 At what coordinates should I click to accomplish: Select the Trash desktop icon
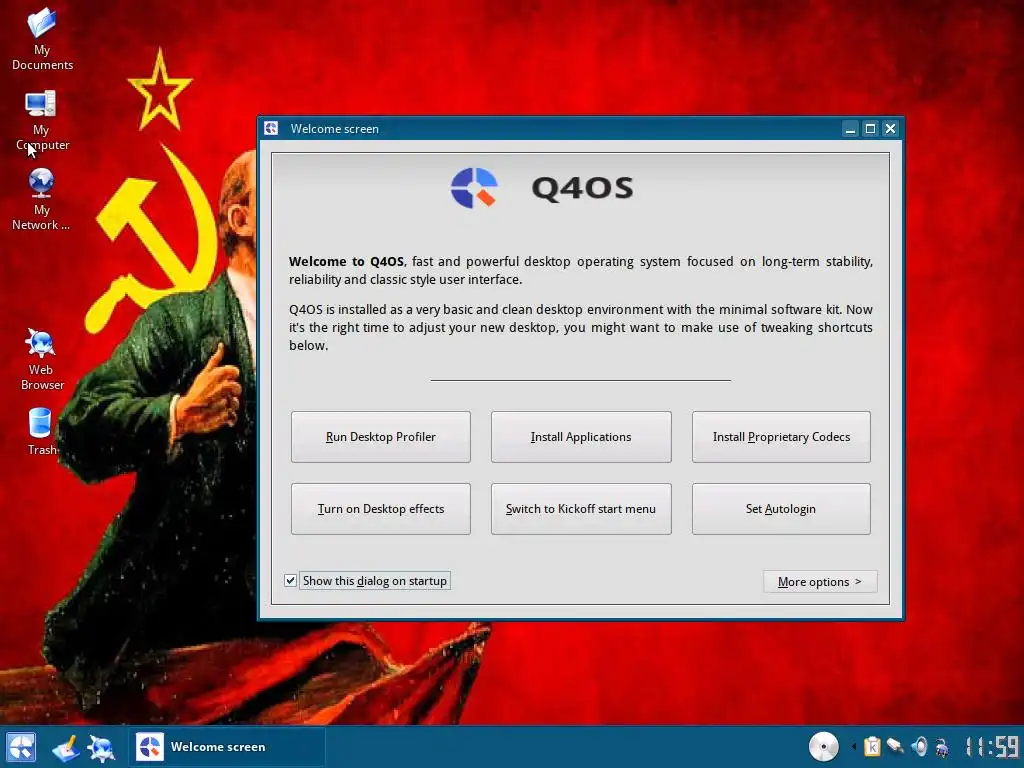pos(40,431)
